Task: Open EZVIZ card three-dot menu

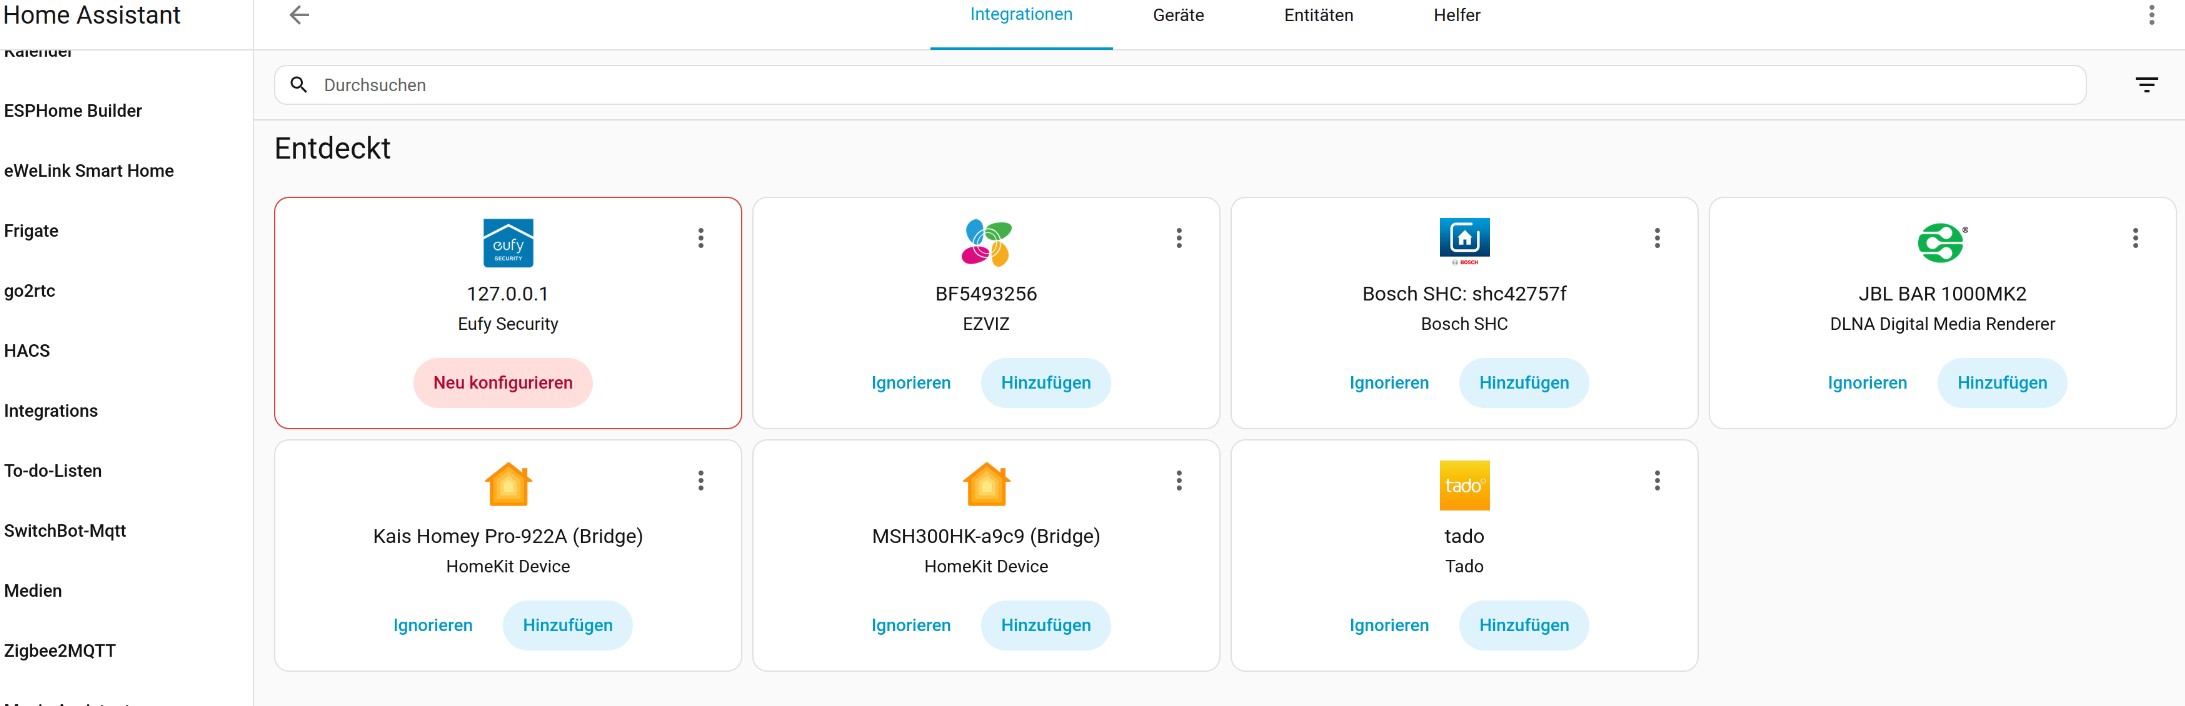Action: pos(1179,238)
